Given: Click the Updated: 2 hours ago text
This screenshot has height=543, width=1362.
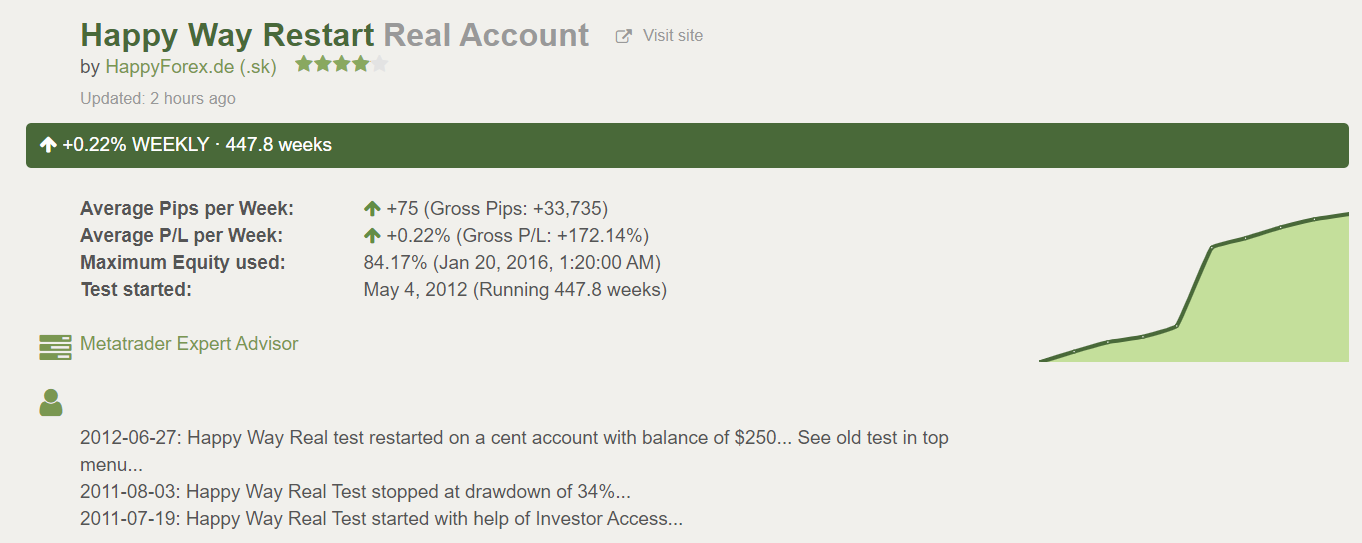Looking at the screenshot, I should coord(158,98).
